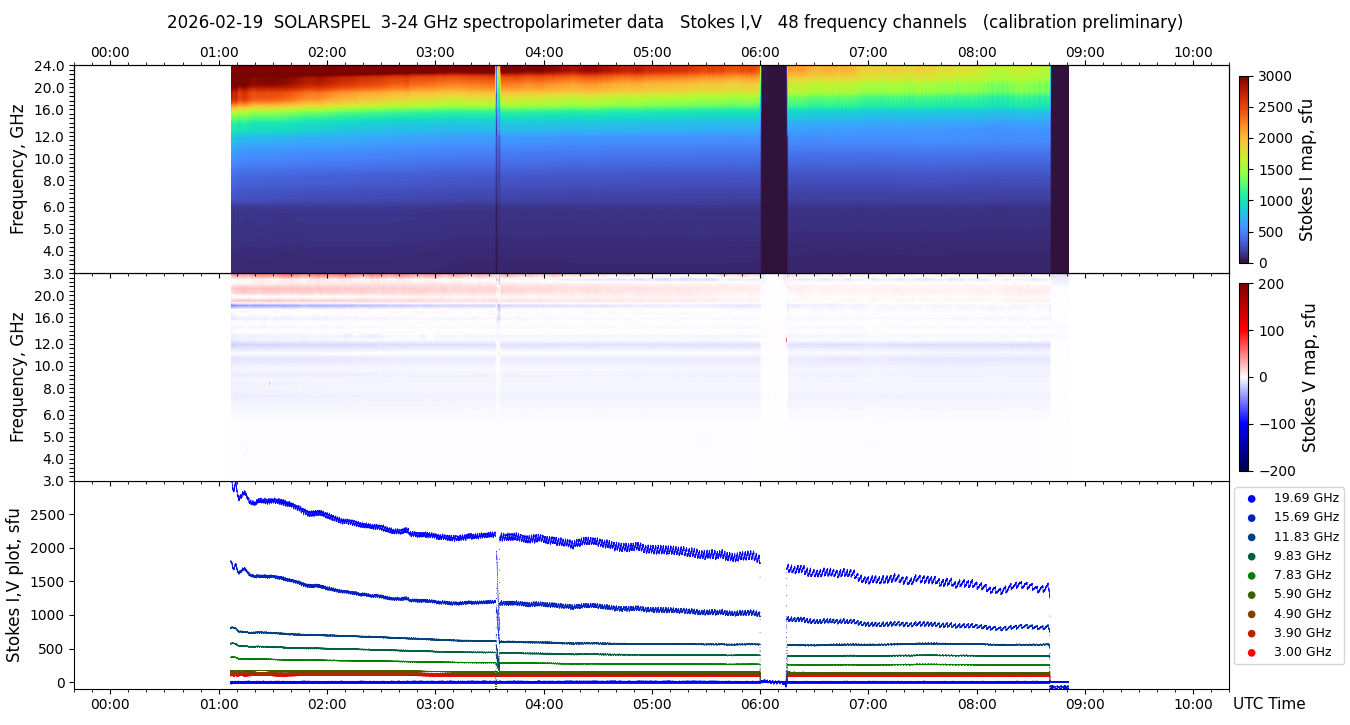Click the Stokes V map colorbar

click(x=1244, y=377)
